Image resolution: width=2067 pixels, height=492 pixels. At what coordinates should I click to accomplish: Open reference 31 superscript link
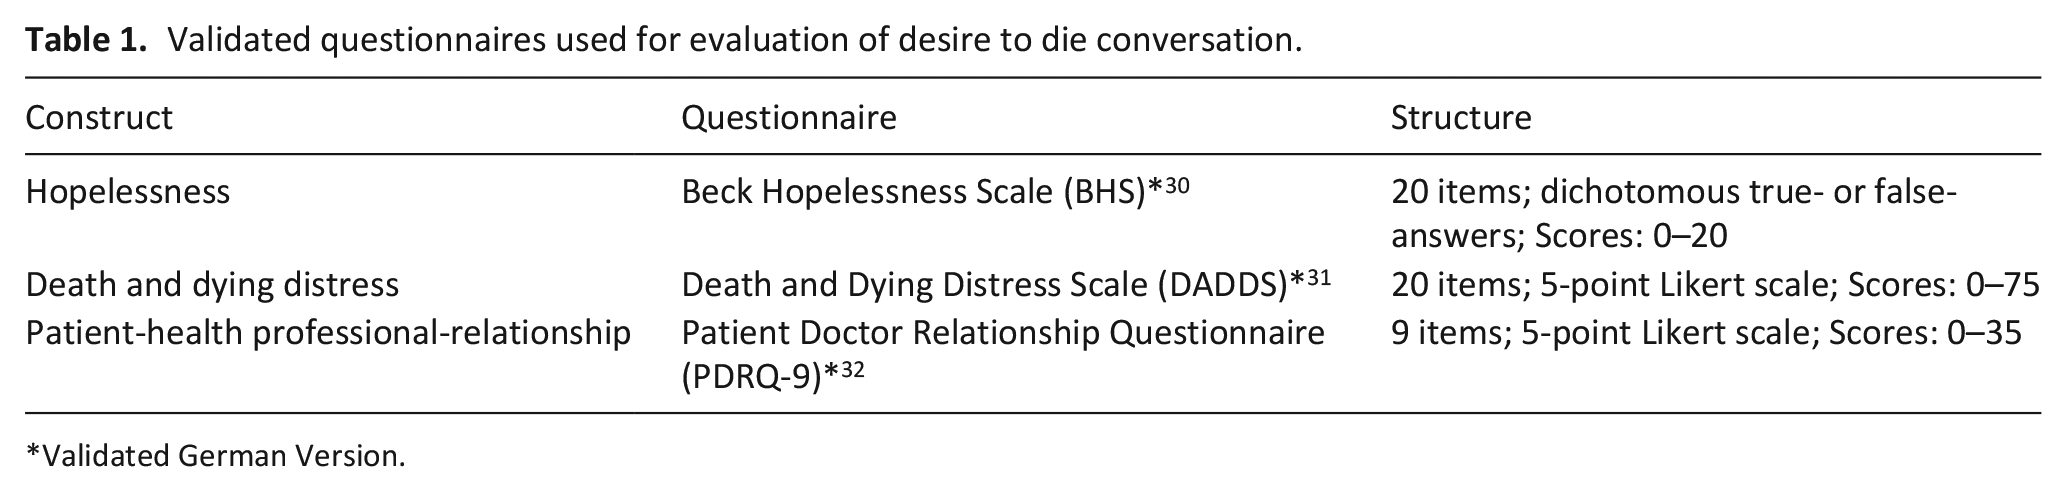point(1318,278)
